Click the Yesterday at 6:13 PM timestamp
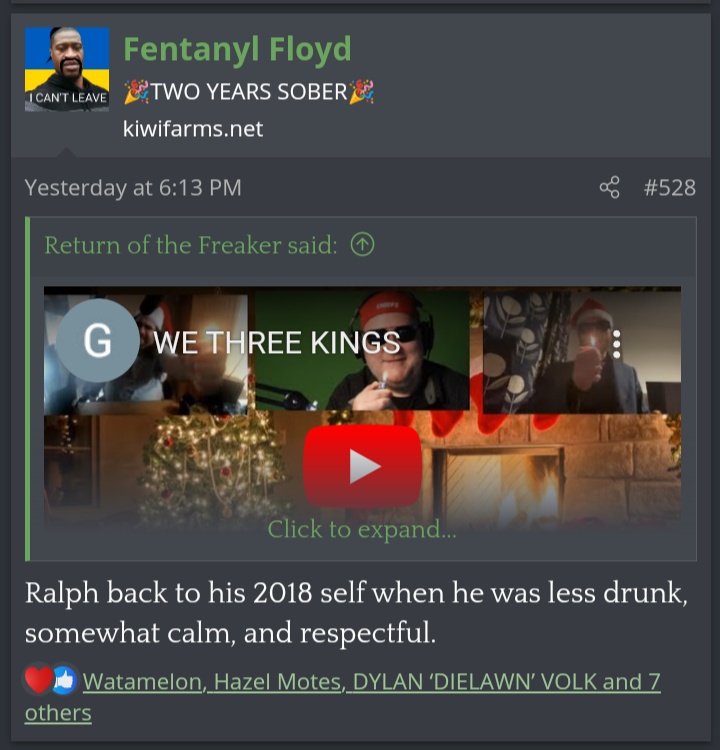 coord(133,188)
